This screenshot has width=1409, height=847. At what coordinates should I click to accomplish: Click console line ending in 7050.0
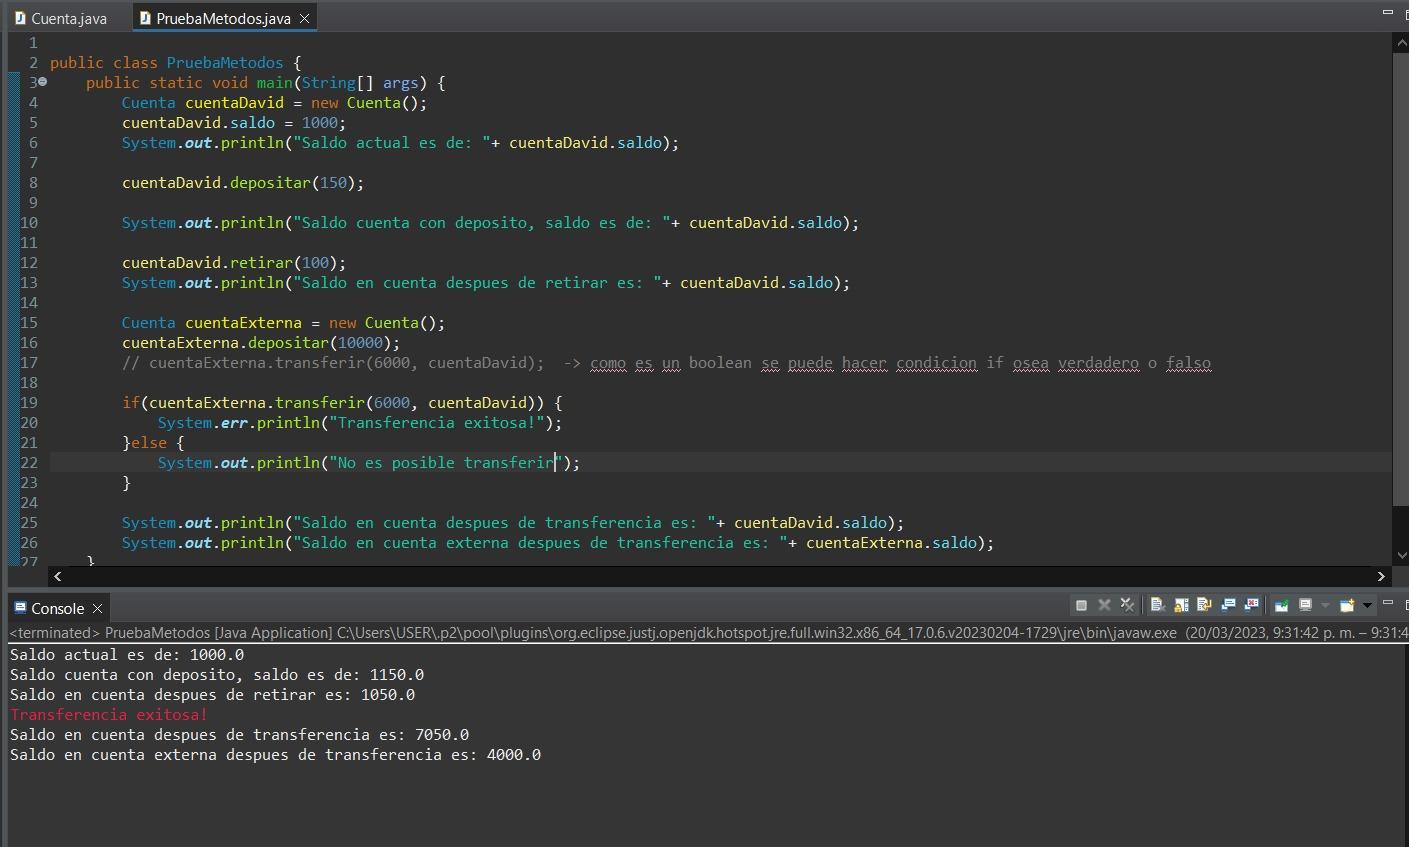pyautogui.click(x=239, y=734)
